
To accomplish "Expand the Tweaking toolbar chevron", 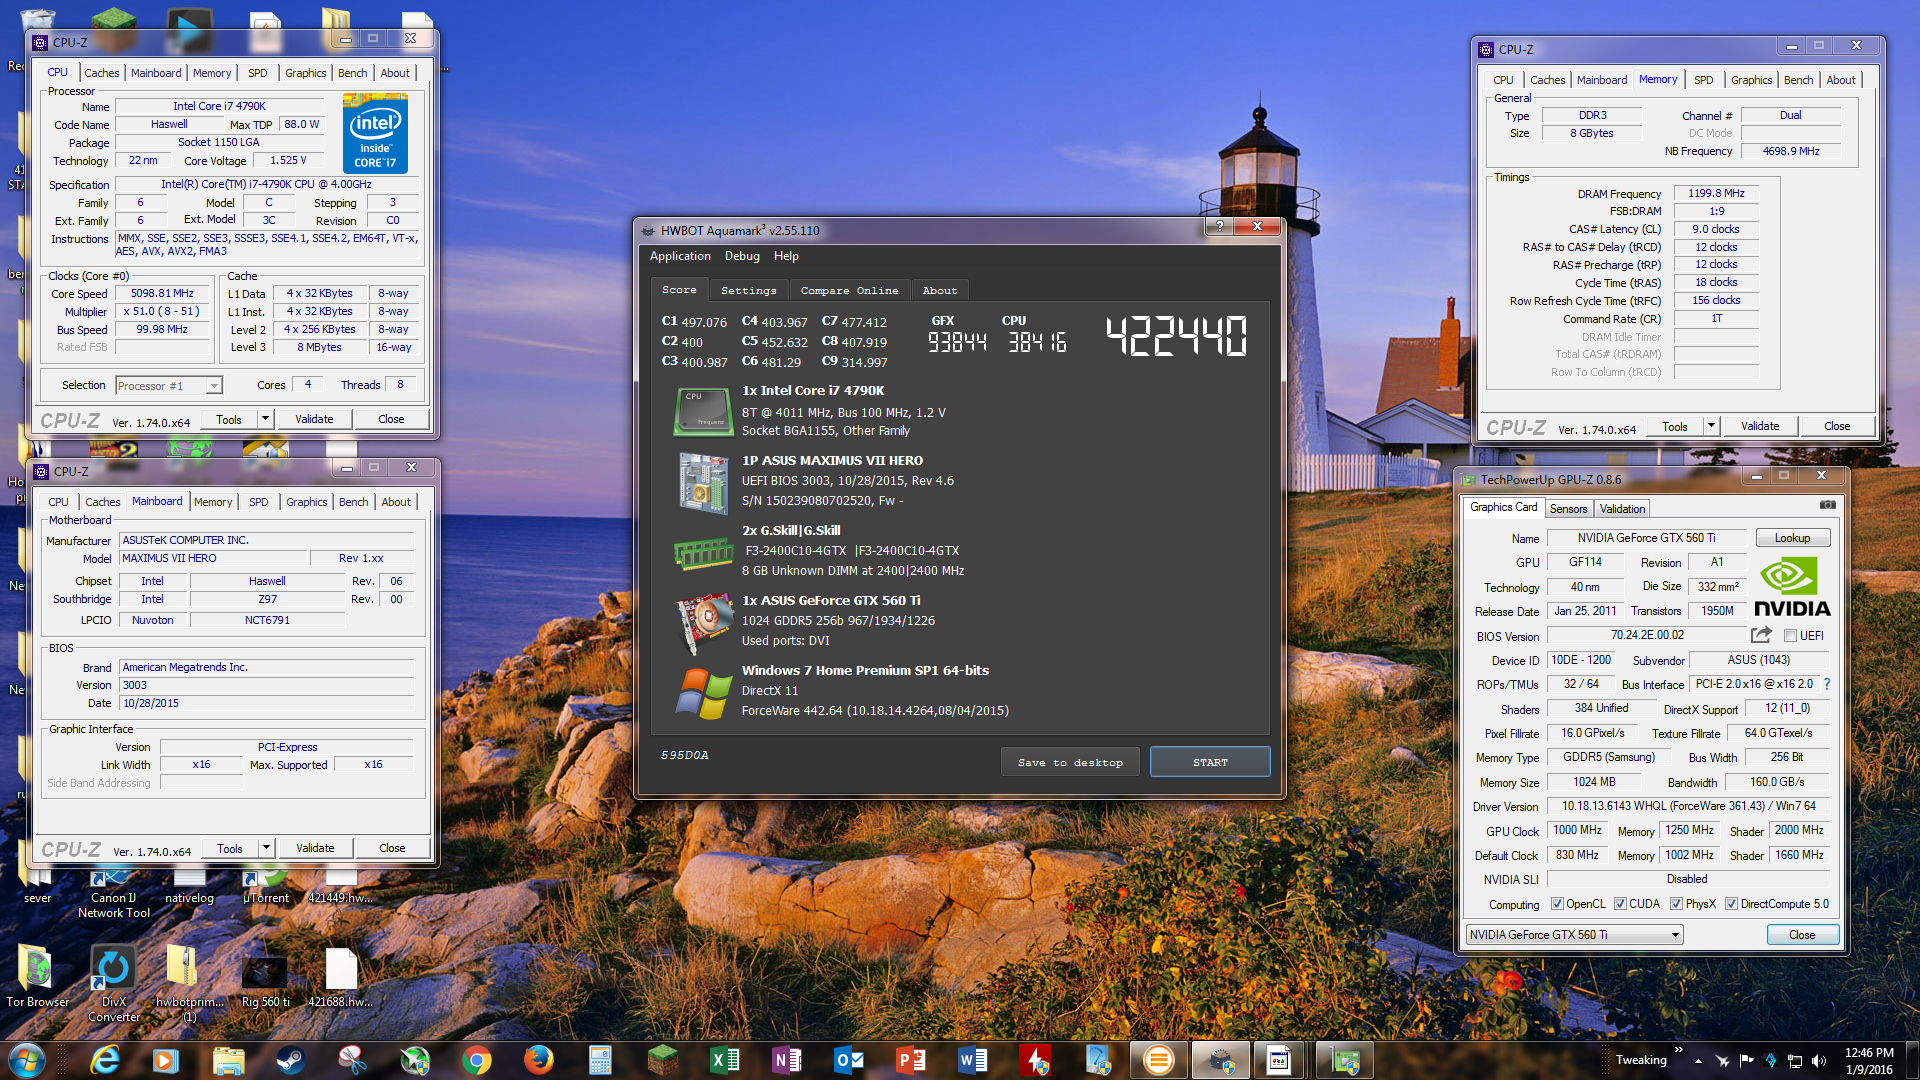I will 1678,1050.
